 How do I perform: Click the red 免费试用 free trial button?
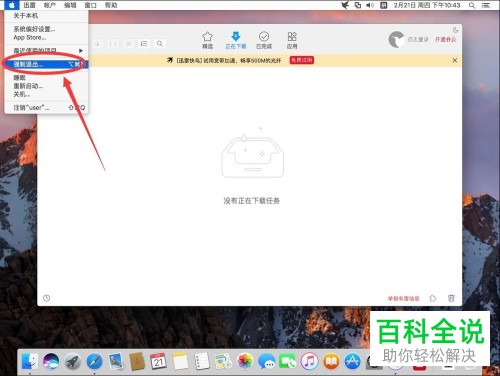tap(301, 60)
